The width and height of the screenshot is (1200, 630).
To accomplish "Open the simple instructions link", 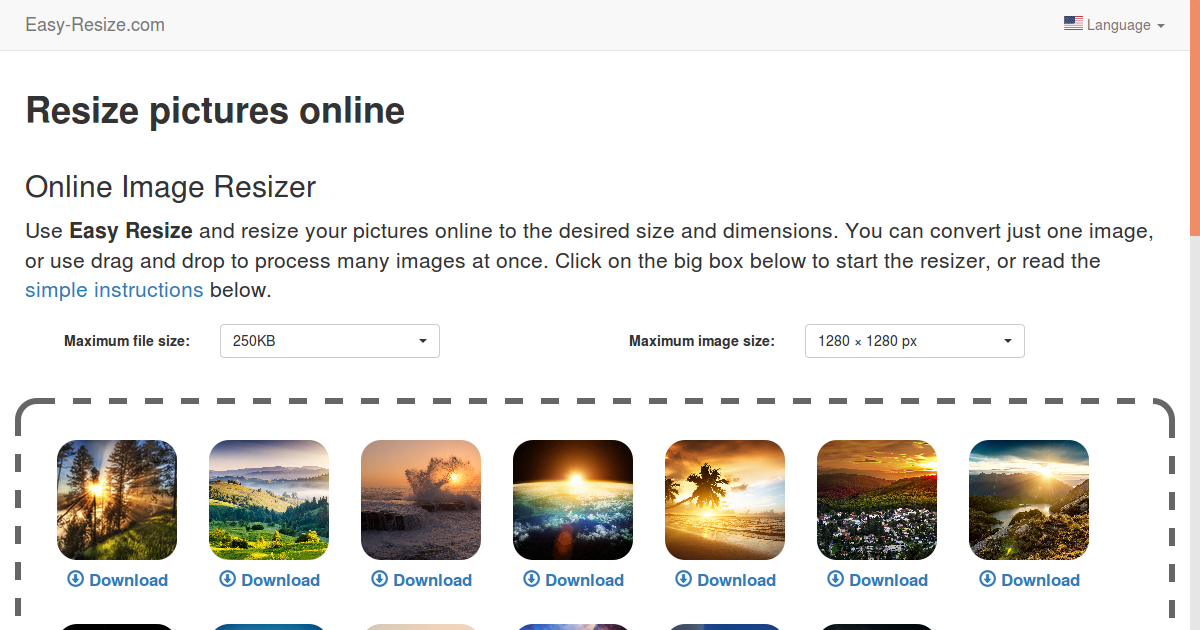I will [114, 290].
